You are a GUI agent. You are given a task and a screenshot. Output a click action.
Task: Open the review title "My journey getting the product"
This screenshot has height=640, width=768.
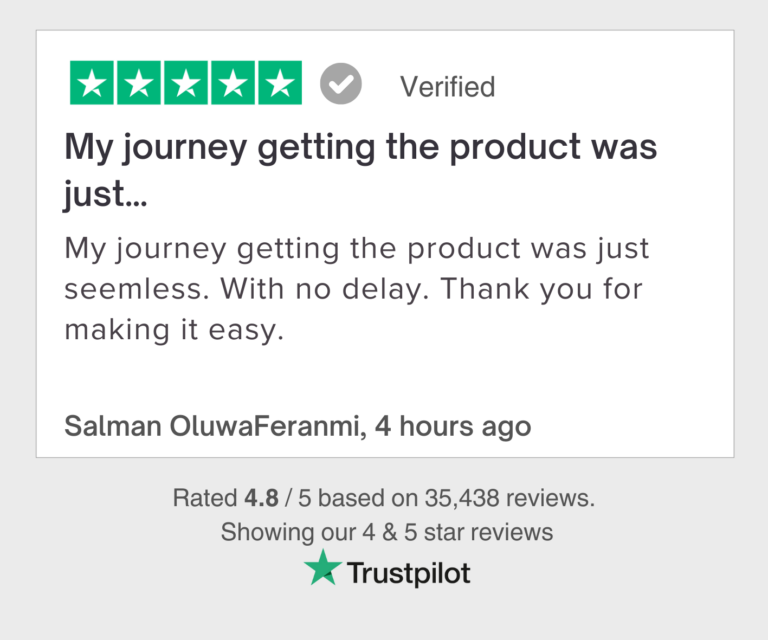pyautogui.click(x=361, y=148)
